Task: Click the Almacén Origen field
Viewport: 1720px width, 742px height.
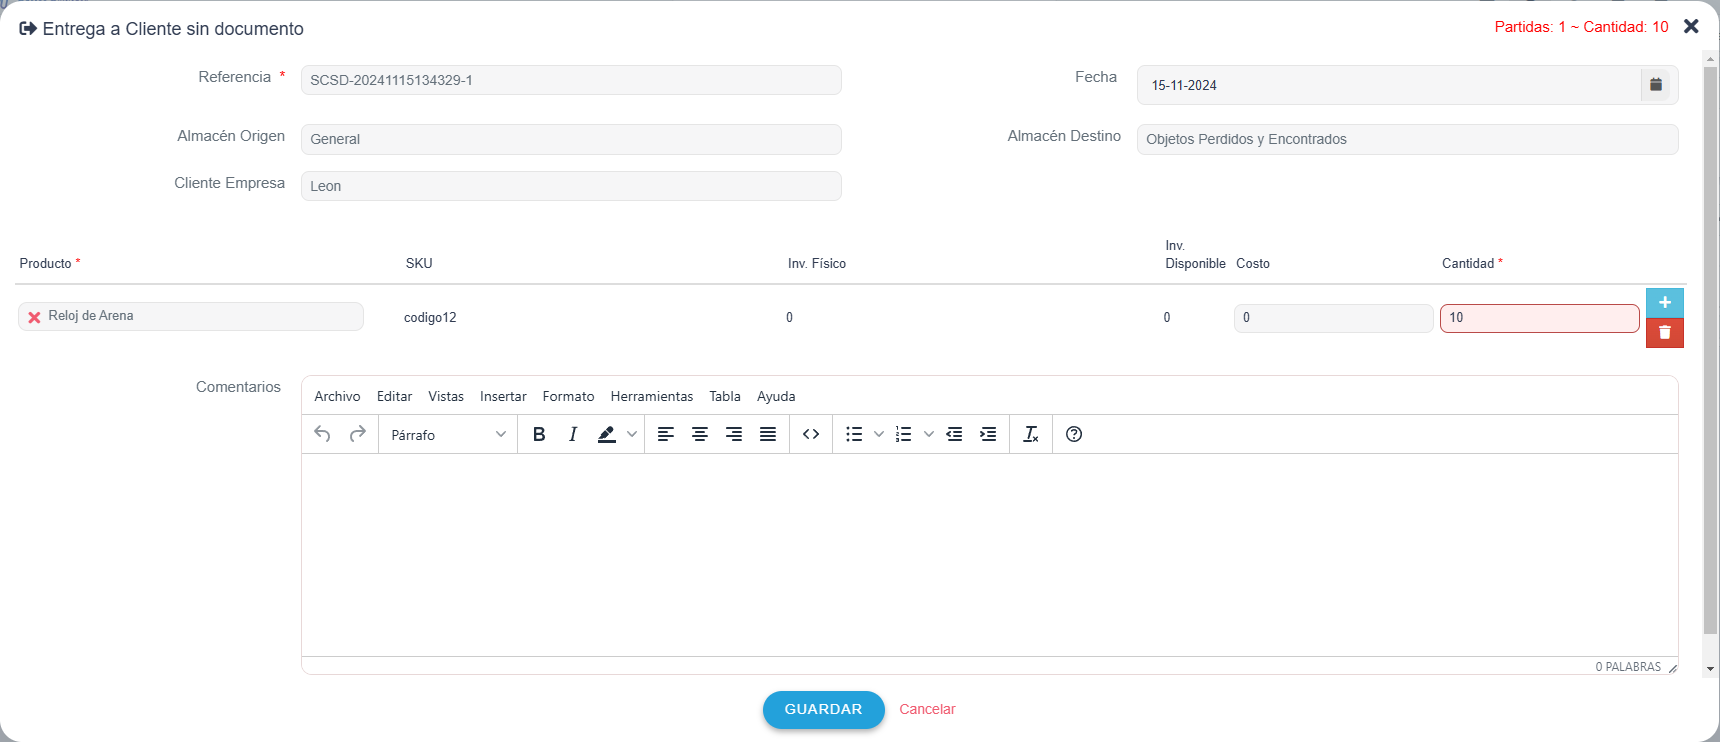Action: 571,139
